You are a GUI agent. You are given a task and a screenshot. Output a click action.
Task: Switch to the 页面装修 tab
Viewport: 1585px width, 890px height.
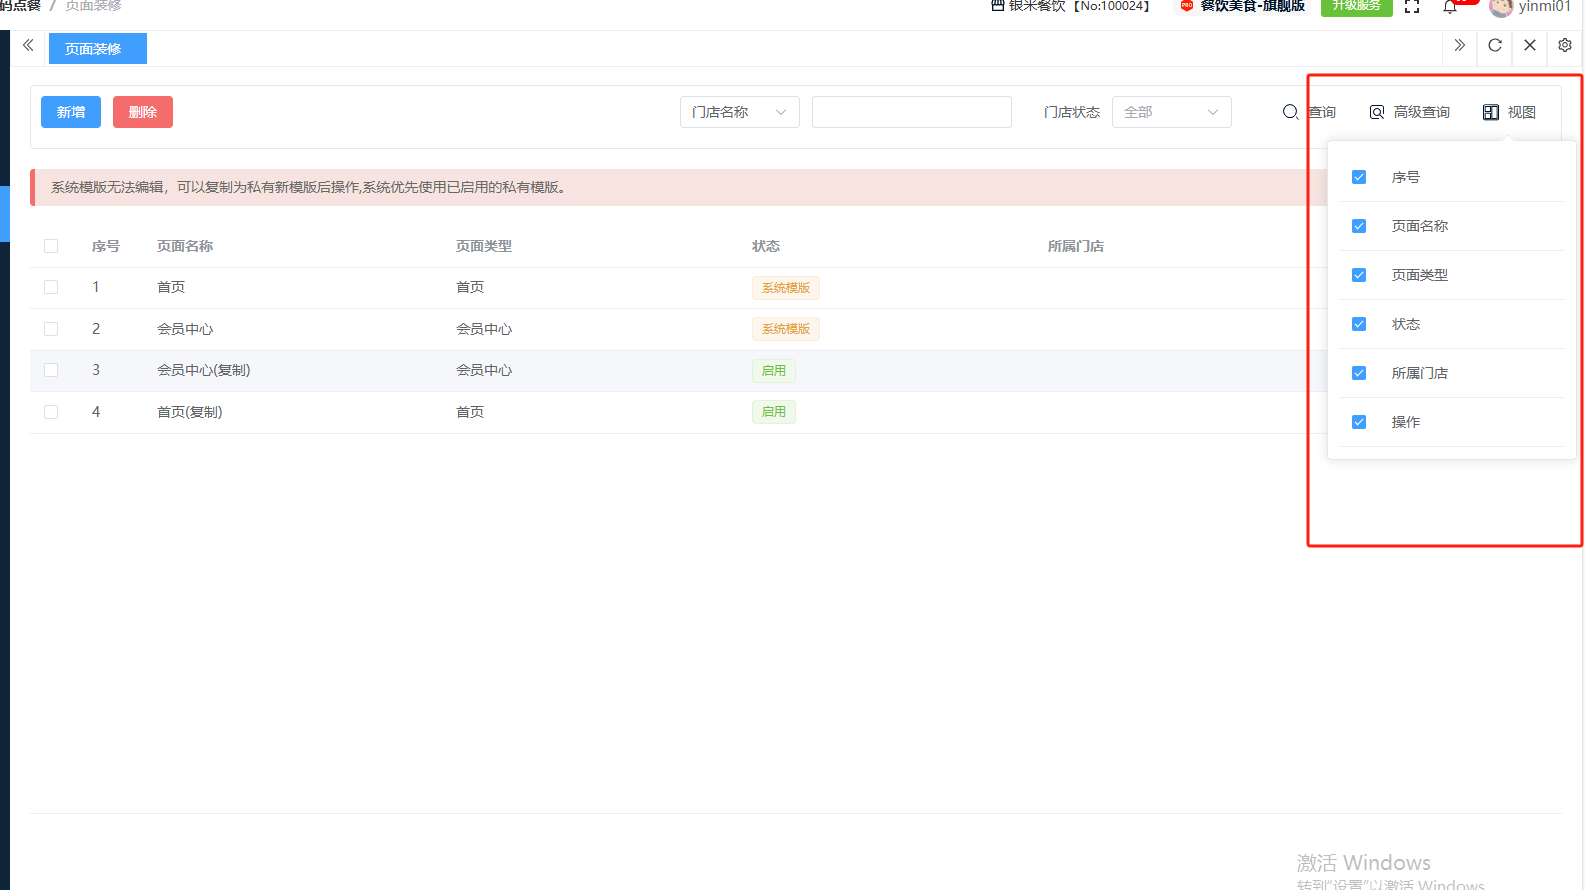(x=97, y=49)
